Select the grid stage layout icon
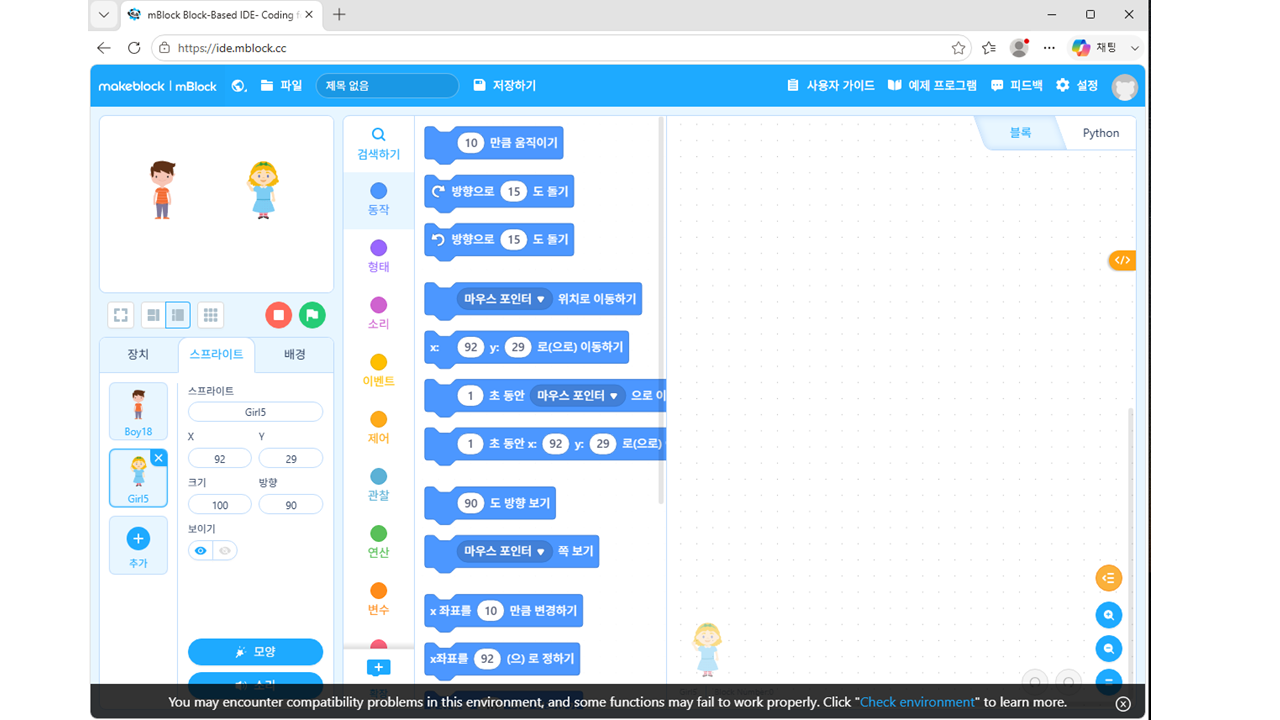The image size is (1280, 720). point(210,315)
